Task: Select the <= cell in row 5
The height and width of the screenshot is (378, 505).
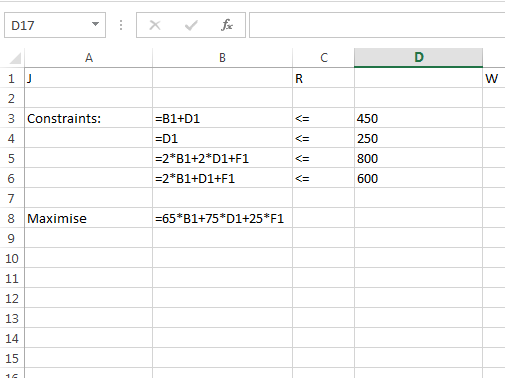Action: pyautogui.click(x=324, y=158)
